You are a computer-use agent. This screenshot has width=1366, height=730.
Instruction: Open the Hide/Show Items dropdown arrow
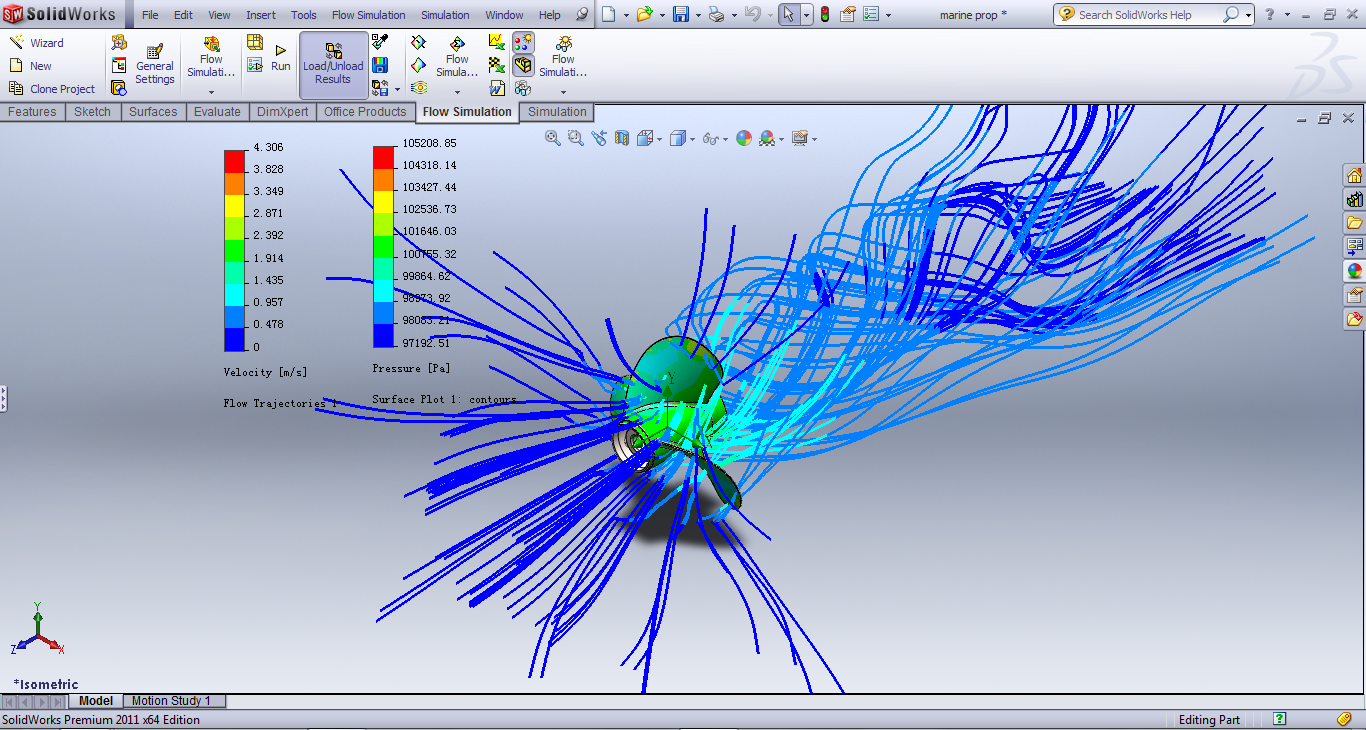725,139
